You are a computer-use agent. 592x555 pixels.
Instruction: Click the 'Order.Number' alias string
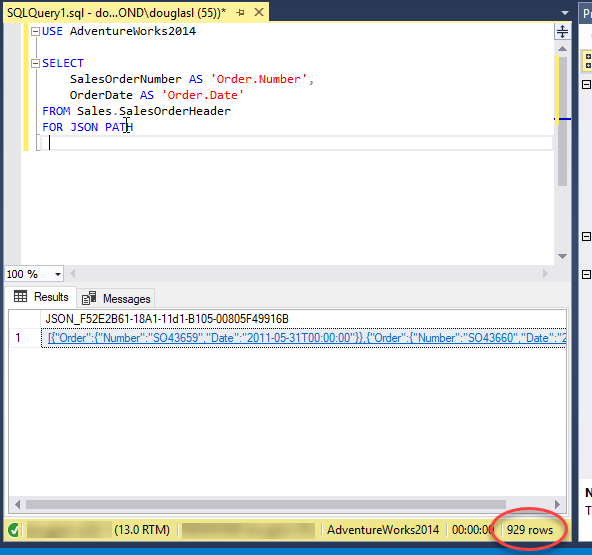tap(259, 79)
